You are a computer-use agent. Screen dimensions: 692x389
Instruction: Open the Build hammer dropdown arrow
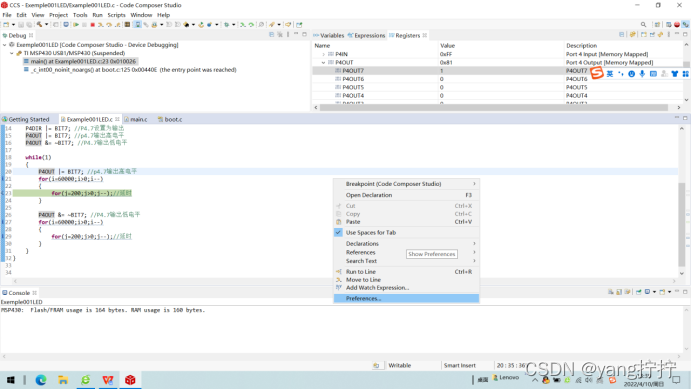coord(46,25)
